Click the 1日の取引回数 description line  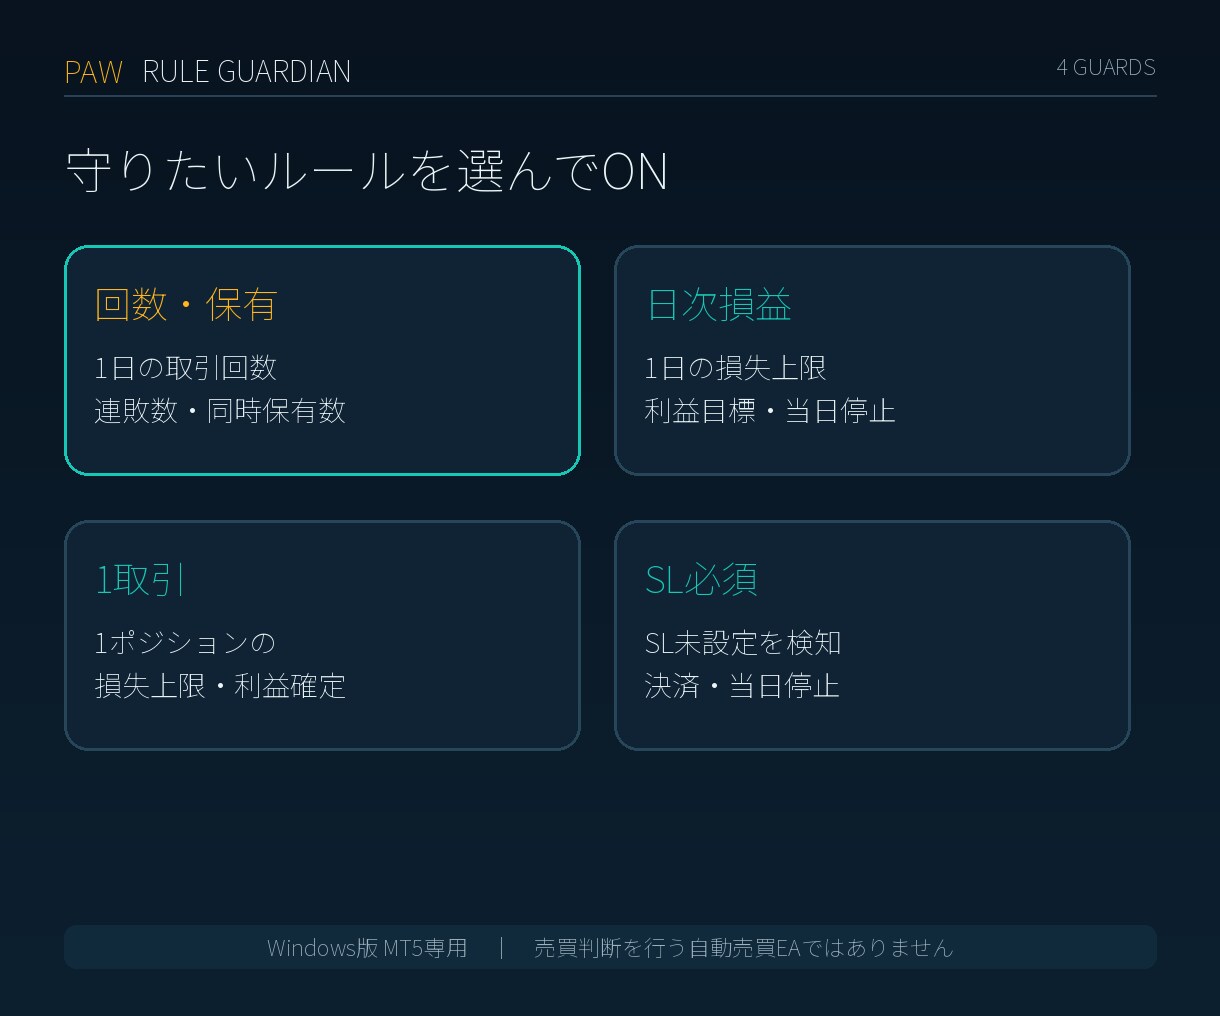click(x=186, y=368)
